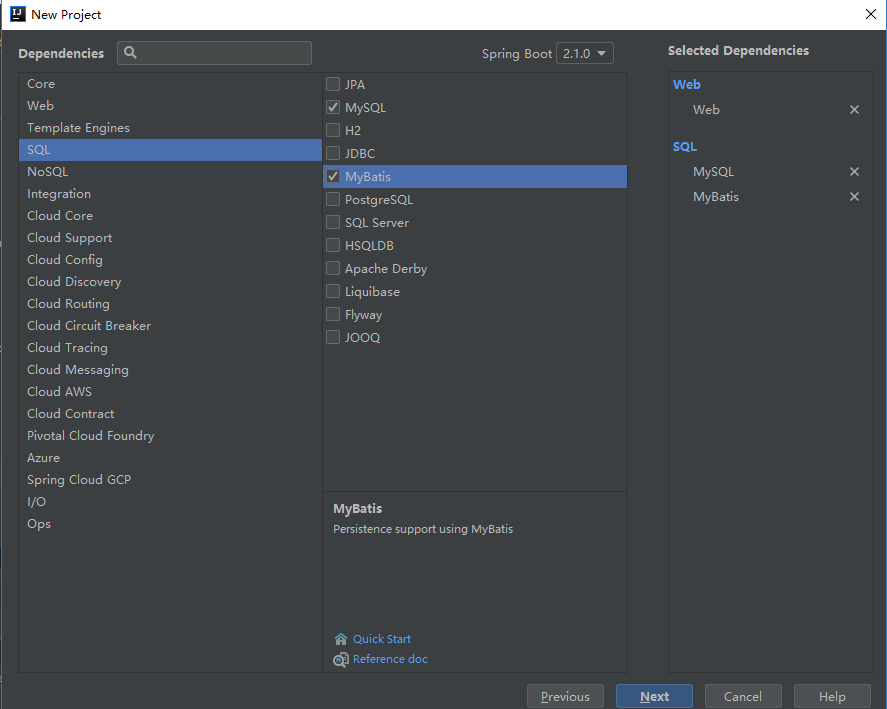Open Cloud Config category

170,260
